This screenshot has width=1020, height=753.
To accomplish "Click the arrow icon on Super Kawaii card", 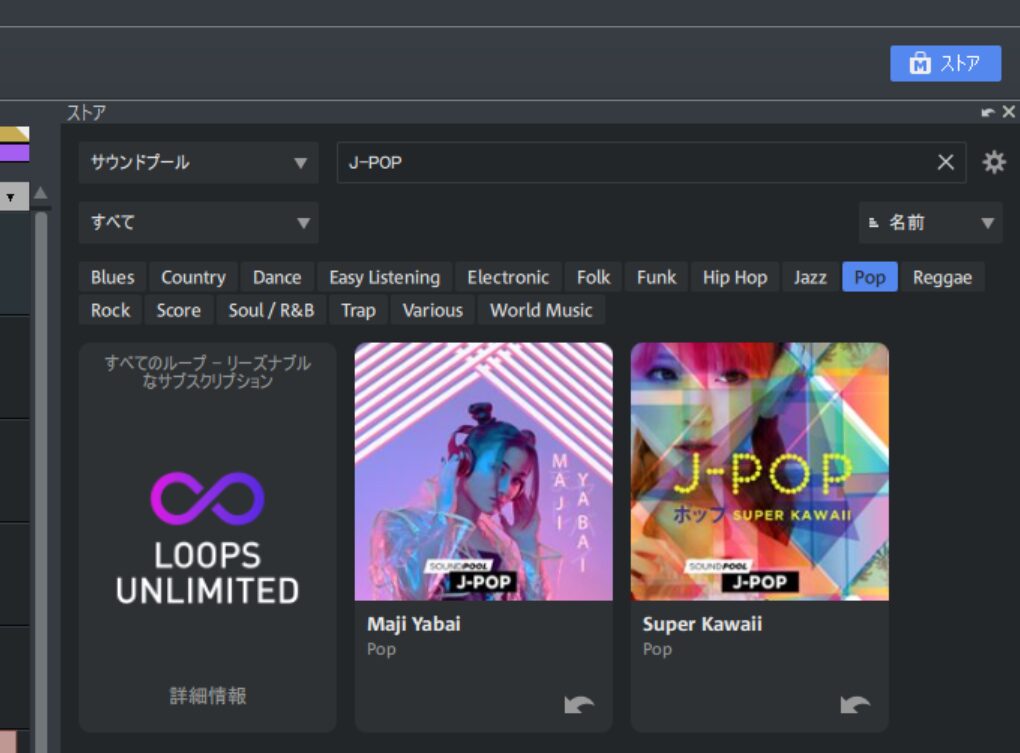I will click(x=855, y=704).
